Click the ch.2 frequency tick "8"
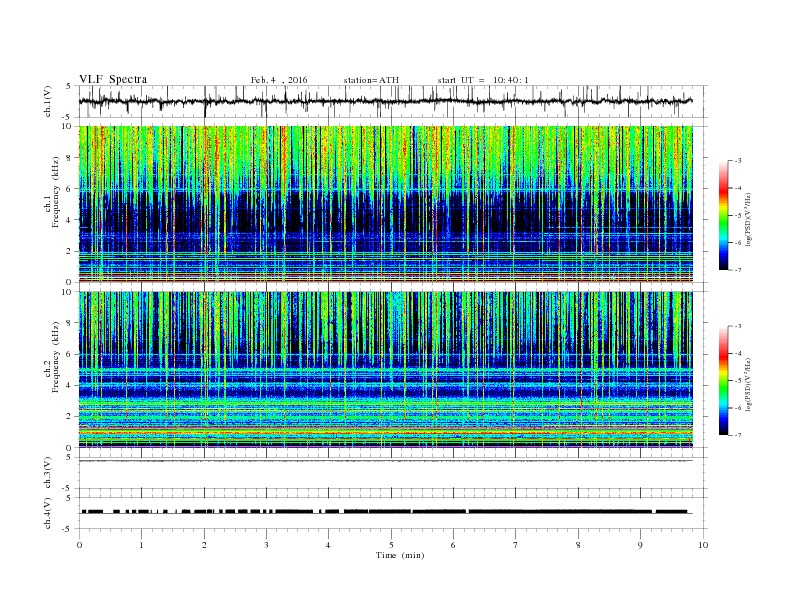Image resolution: width=792 pixels, height=612 pixels. point(69,323)
